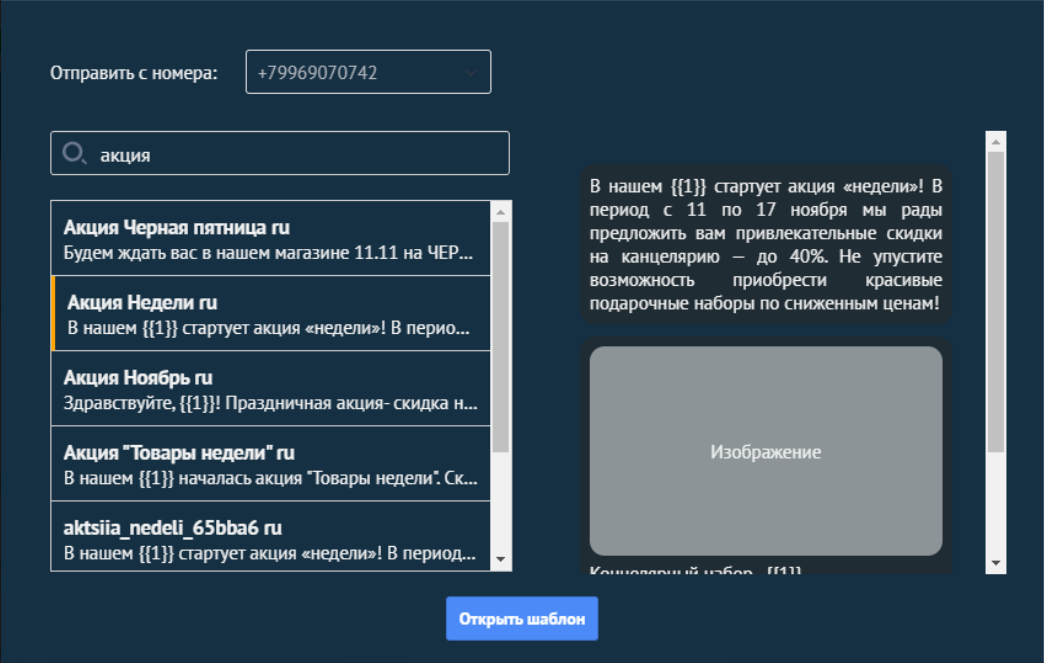
Task: Select template "Акция Недели ru"
Action: [x=270, y=314]
